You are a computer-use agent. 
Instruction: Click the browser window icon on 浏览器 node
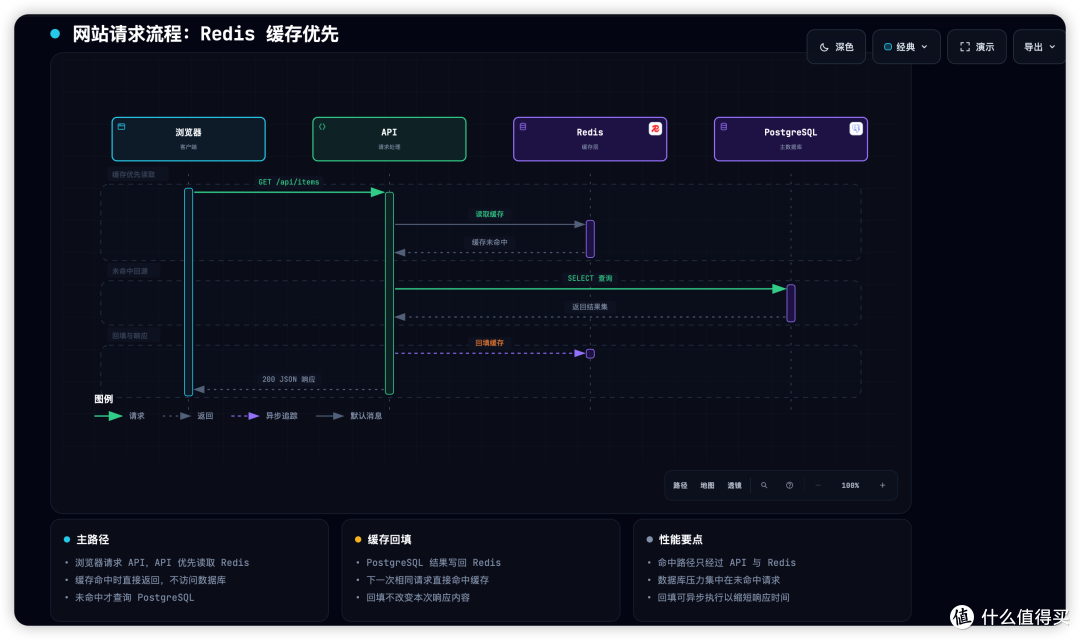click(x=121, y=127)
